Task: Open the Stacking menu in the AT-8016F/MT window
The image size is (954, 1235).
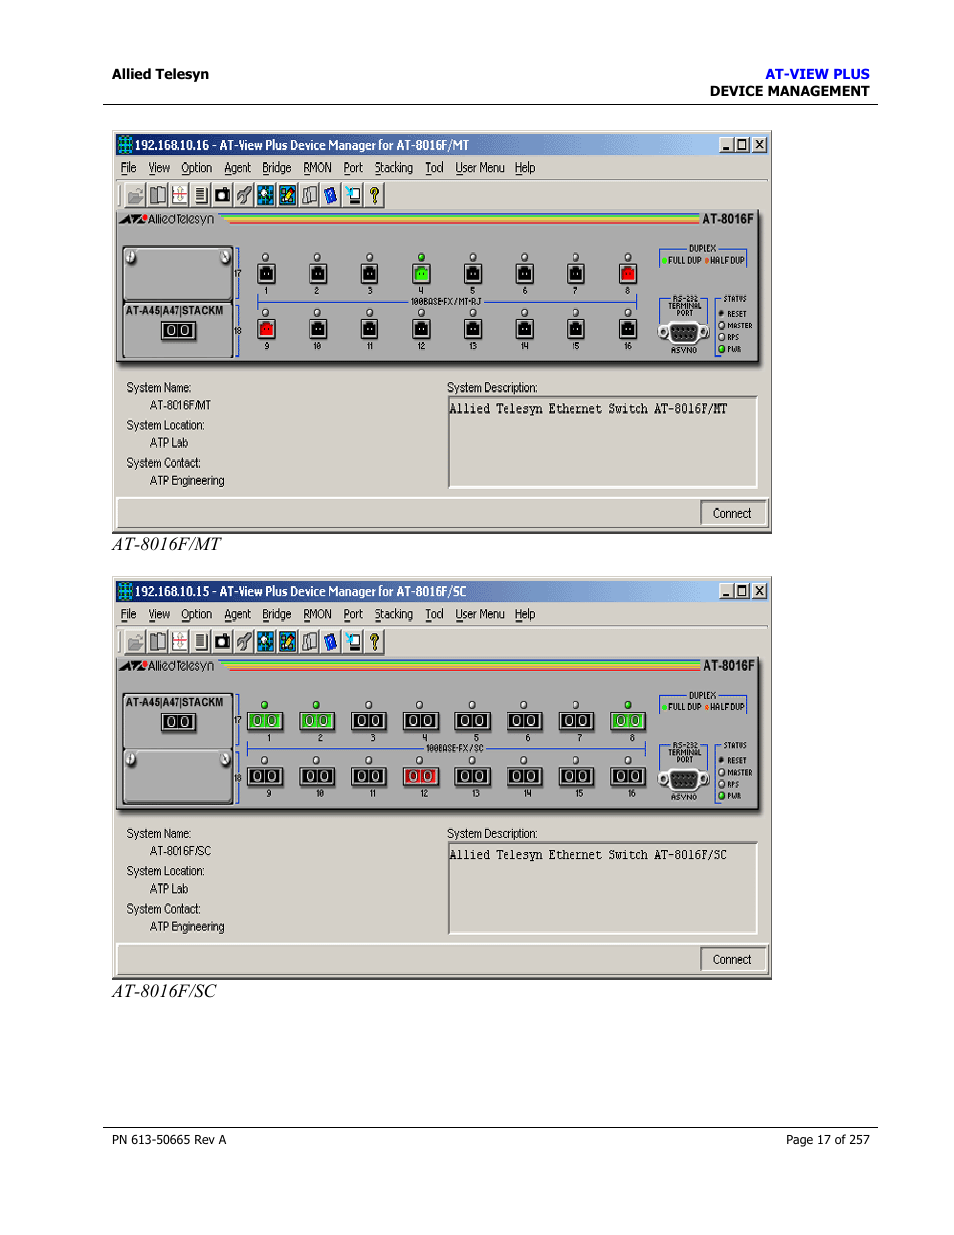Action: 394,168
